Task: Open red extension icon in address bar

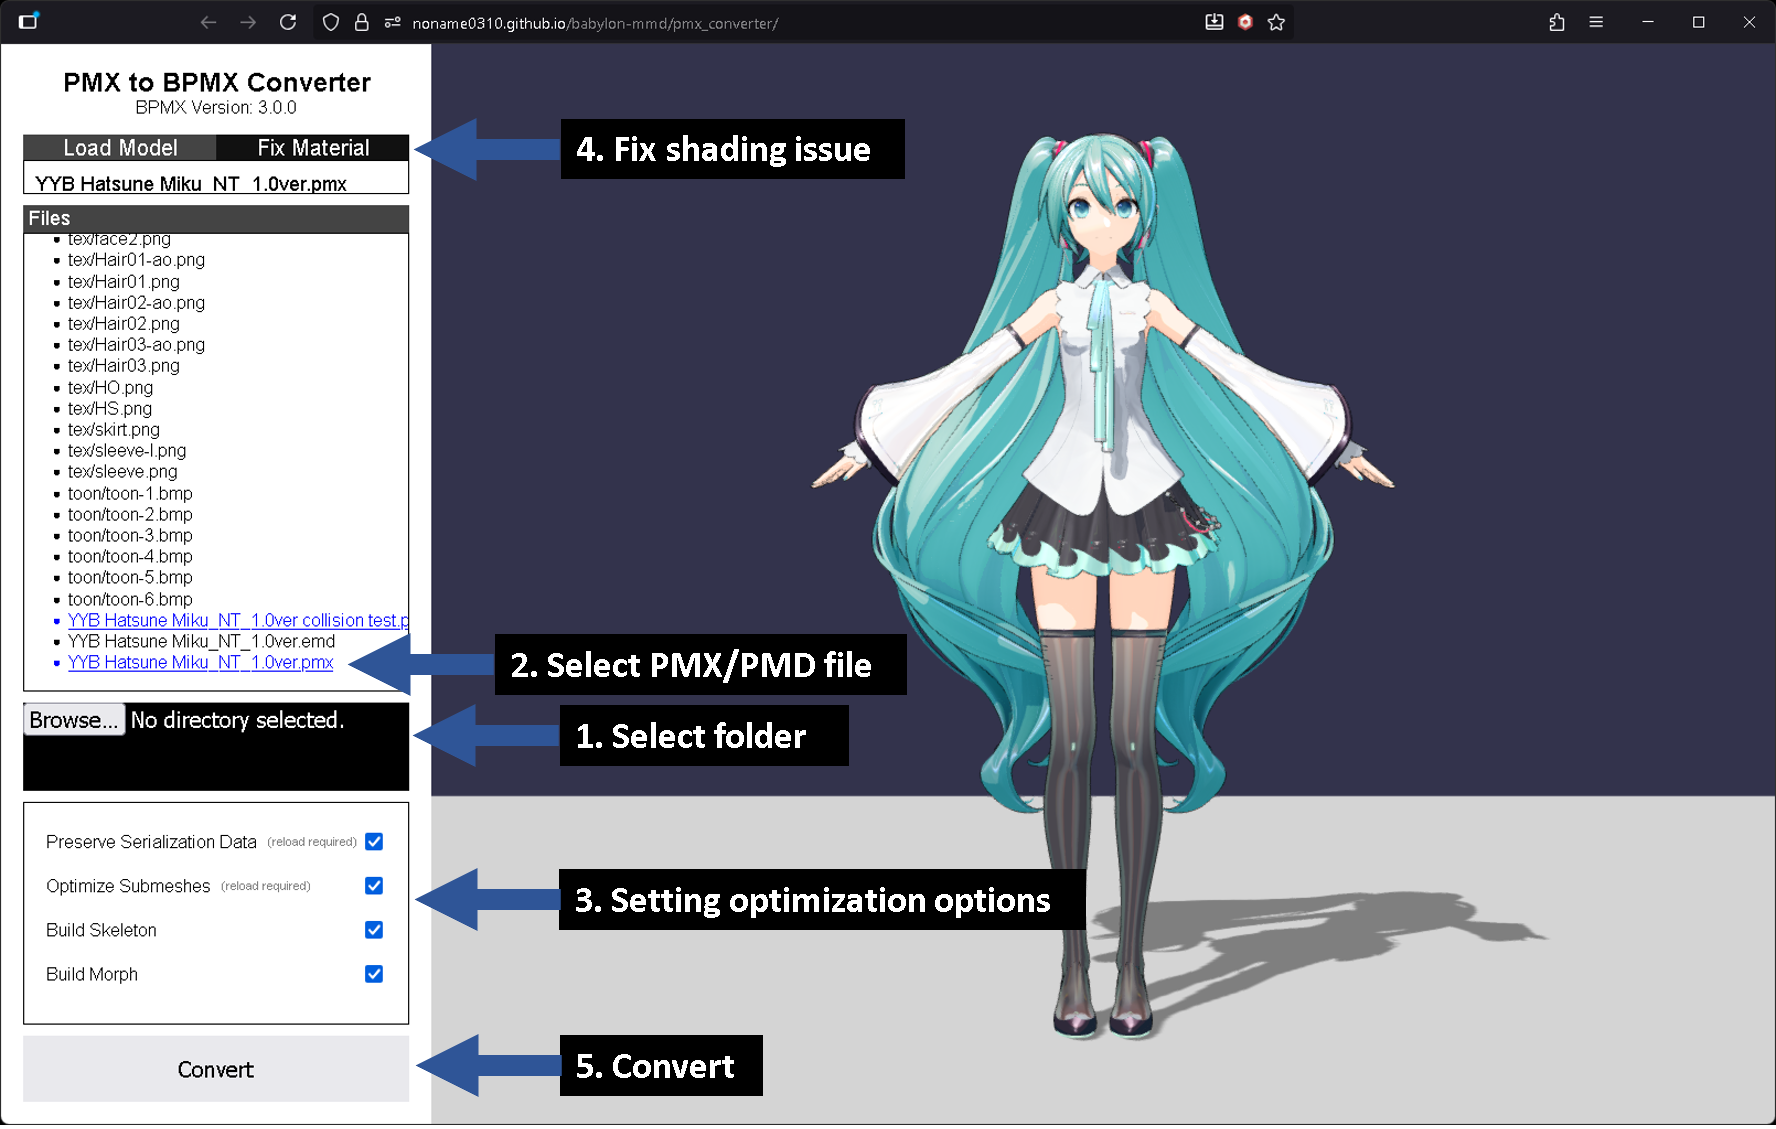Action: coord(1245,22)
